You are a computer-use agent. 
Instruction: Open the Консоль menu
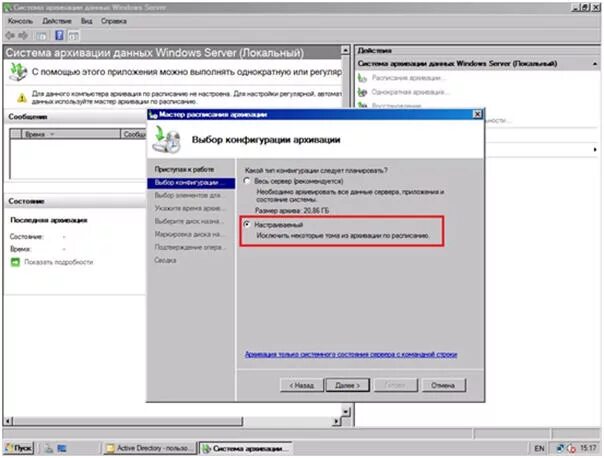(20, 21)
